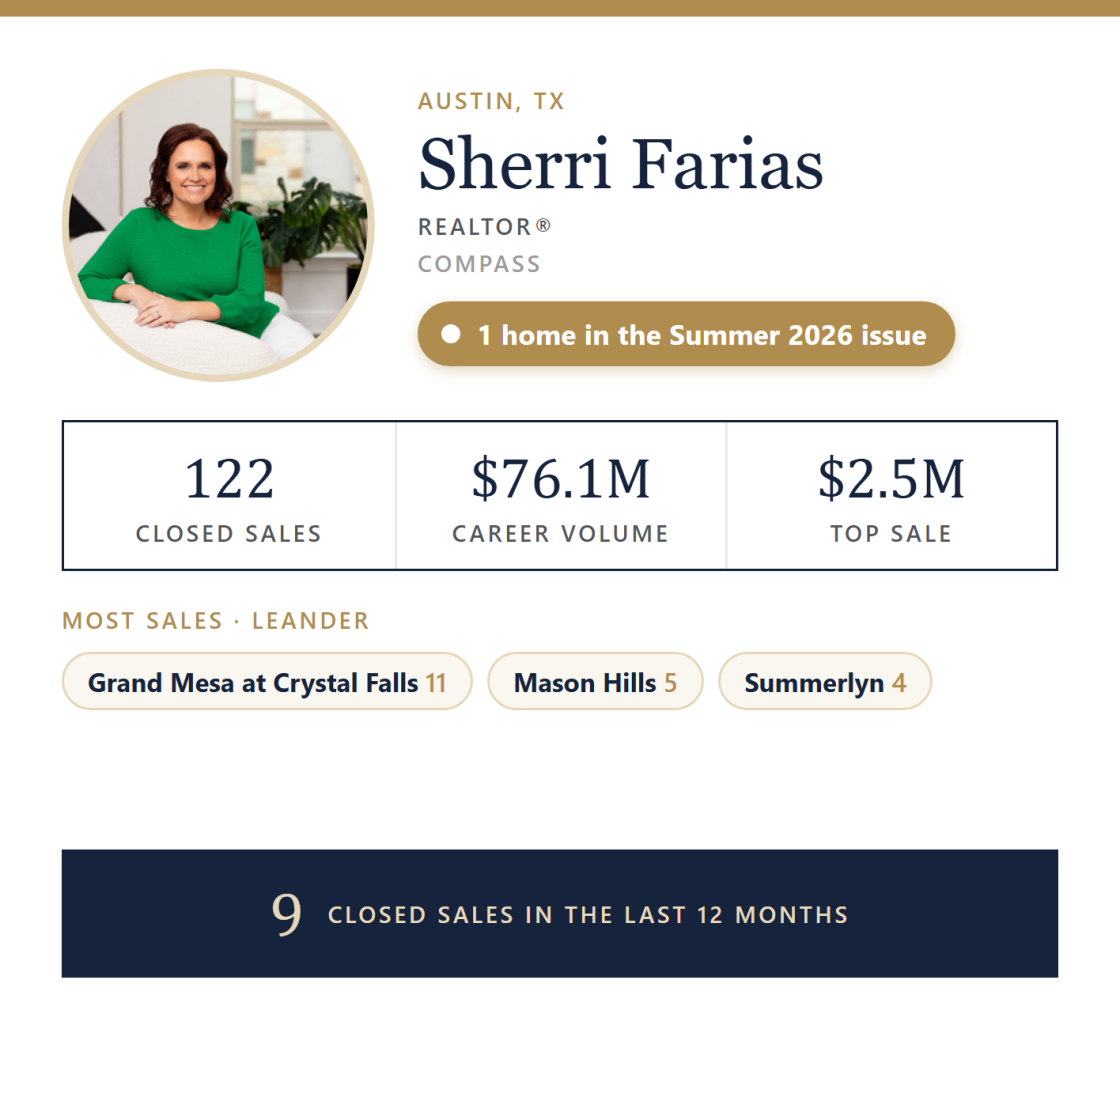Screen dimensions: 1120x1120
Task: Select the Sherri Farias name heading
Action: point(621,164)
